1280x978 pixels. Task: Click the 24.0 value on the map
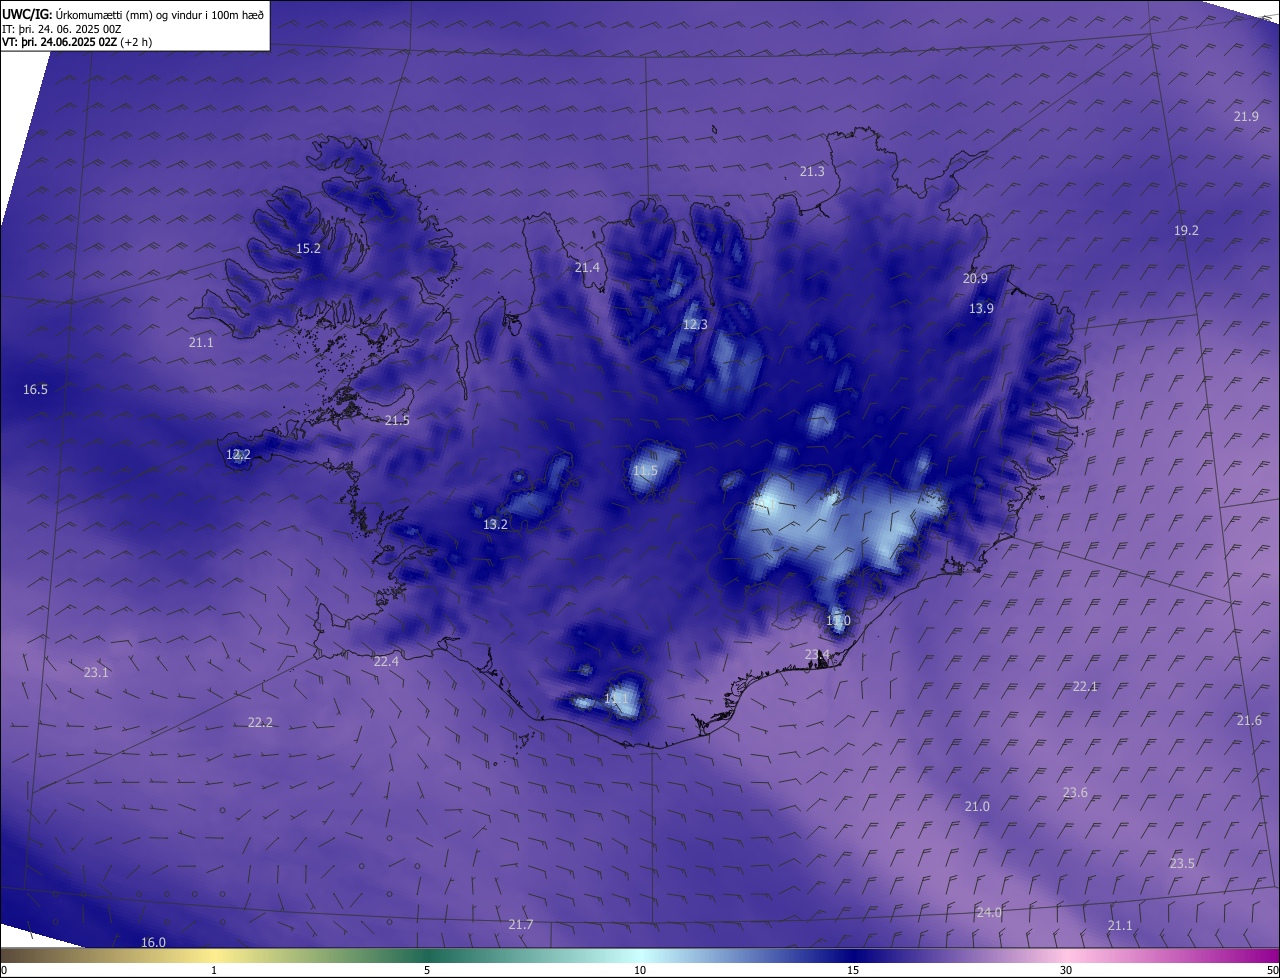tap(989, 912)
